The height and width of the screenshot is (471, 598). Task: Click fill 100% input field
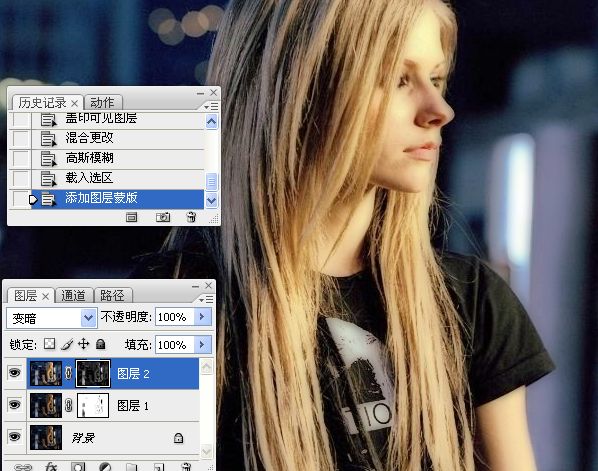click(x=174, y=345)
